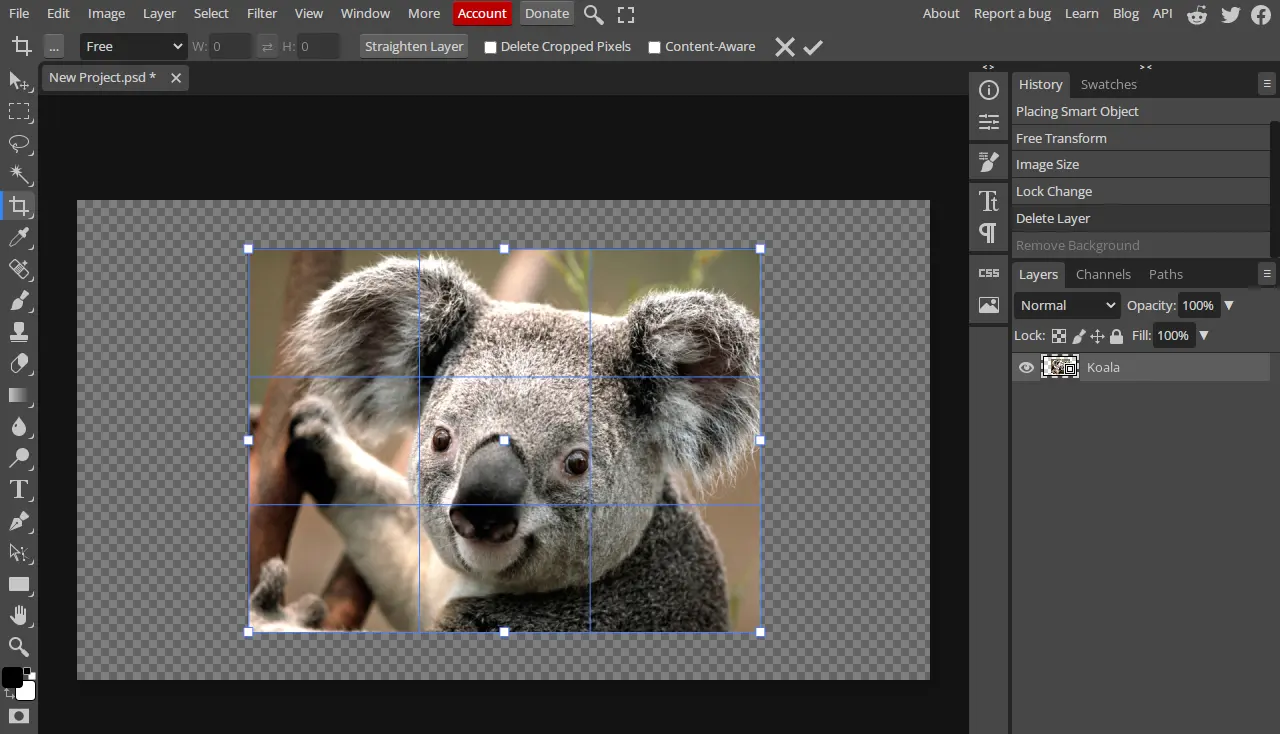Select the Eraser tool
The image size is (1280, 734).
[19, 363]
